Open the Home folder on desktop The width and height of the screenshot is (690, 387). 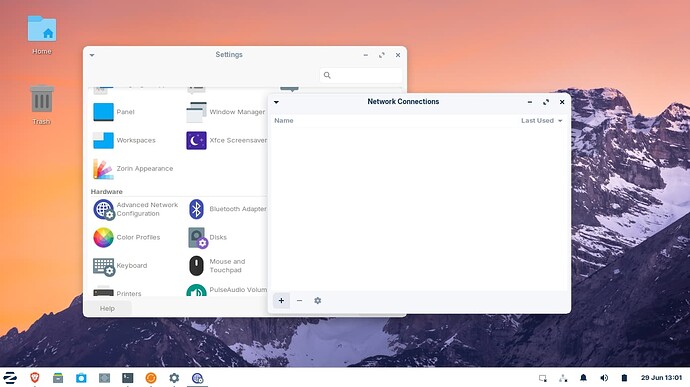42,35
